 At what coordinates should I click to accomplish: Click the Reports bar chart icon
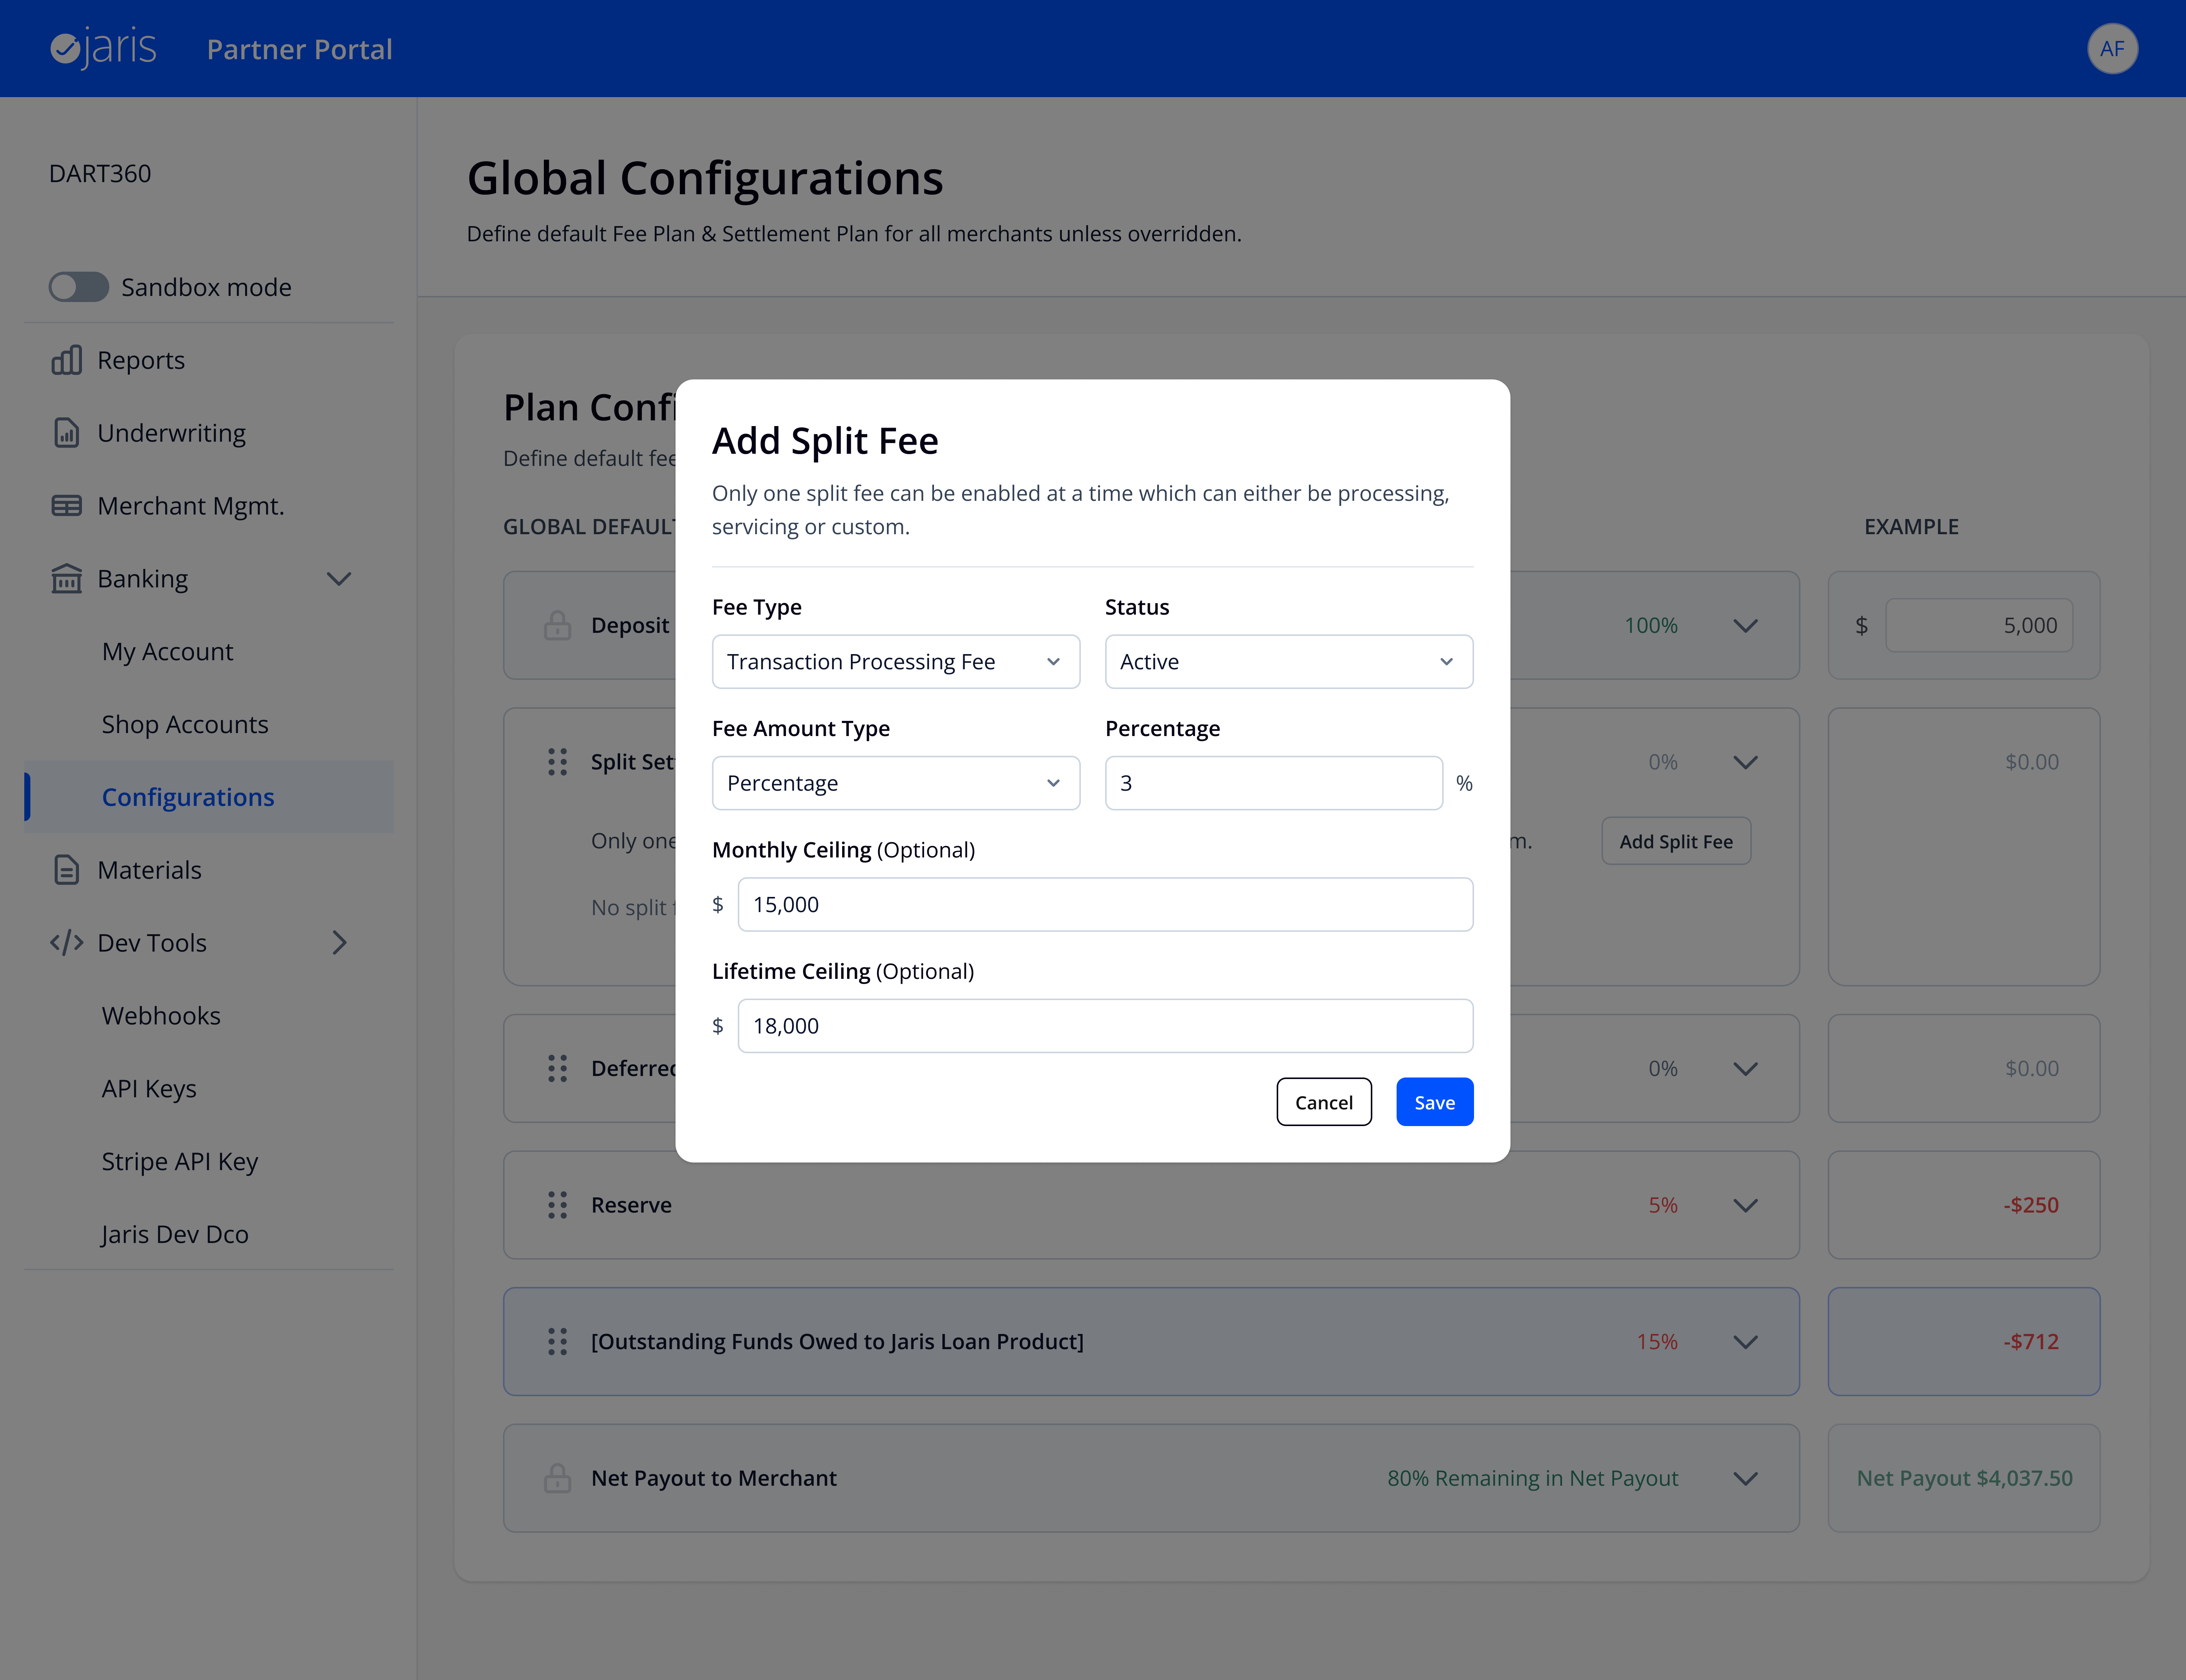(67, 360)
